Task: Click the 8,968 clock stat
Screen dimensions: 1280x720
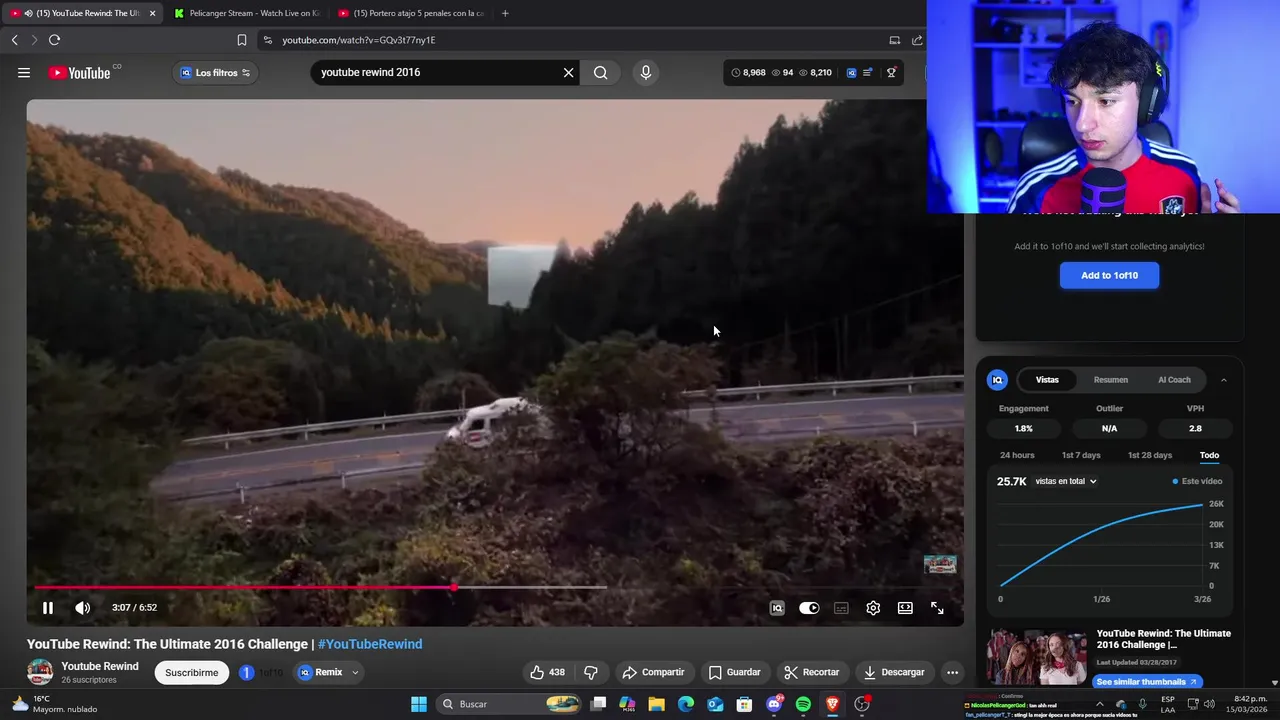Action: tap(748, 72)
